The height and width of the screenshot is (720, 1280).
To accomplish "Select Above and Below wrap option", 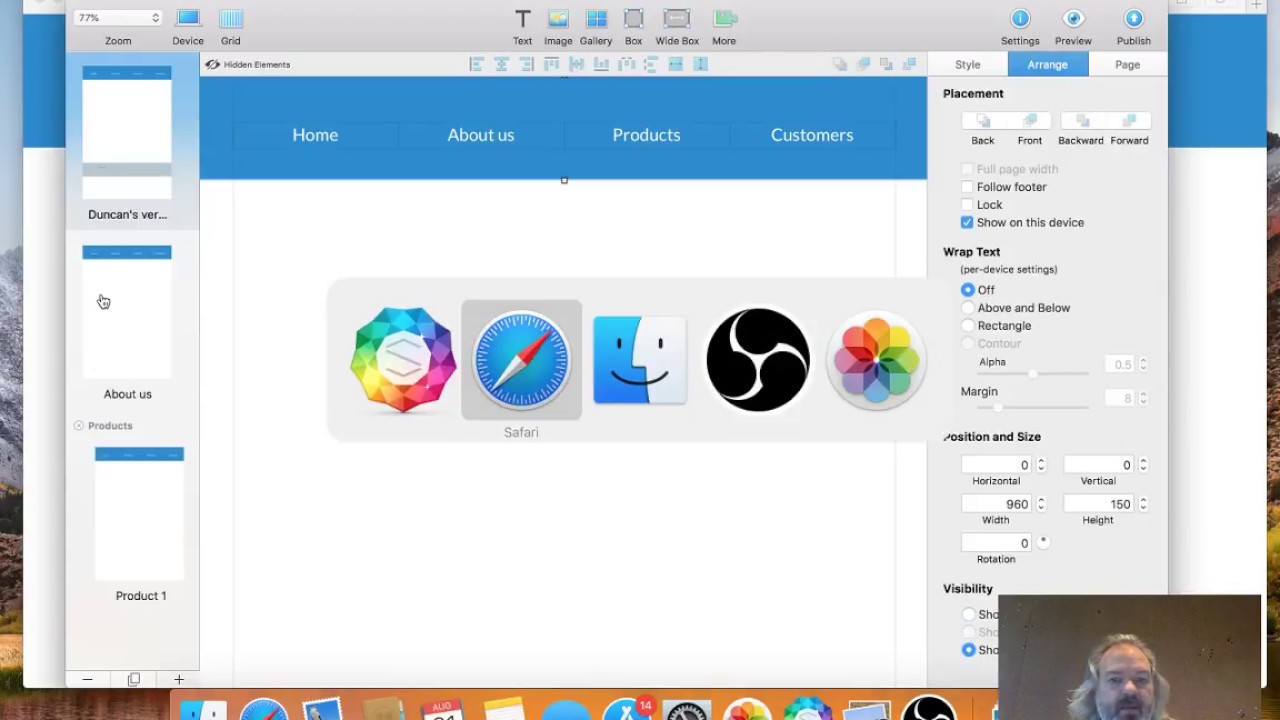I will [x=968, y=308].
